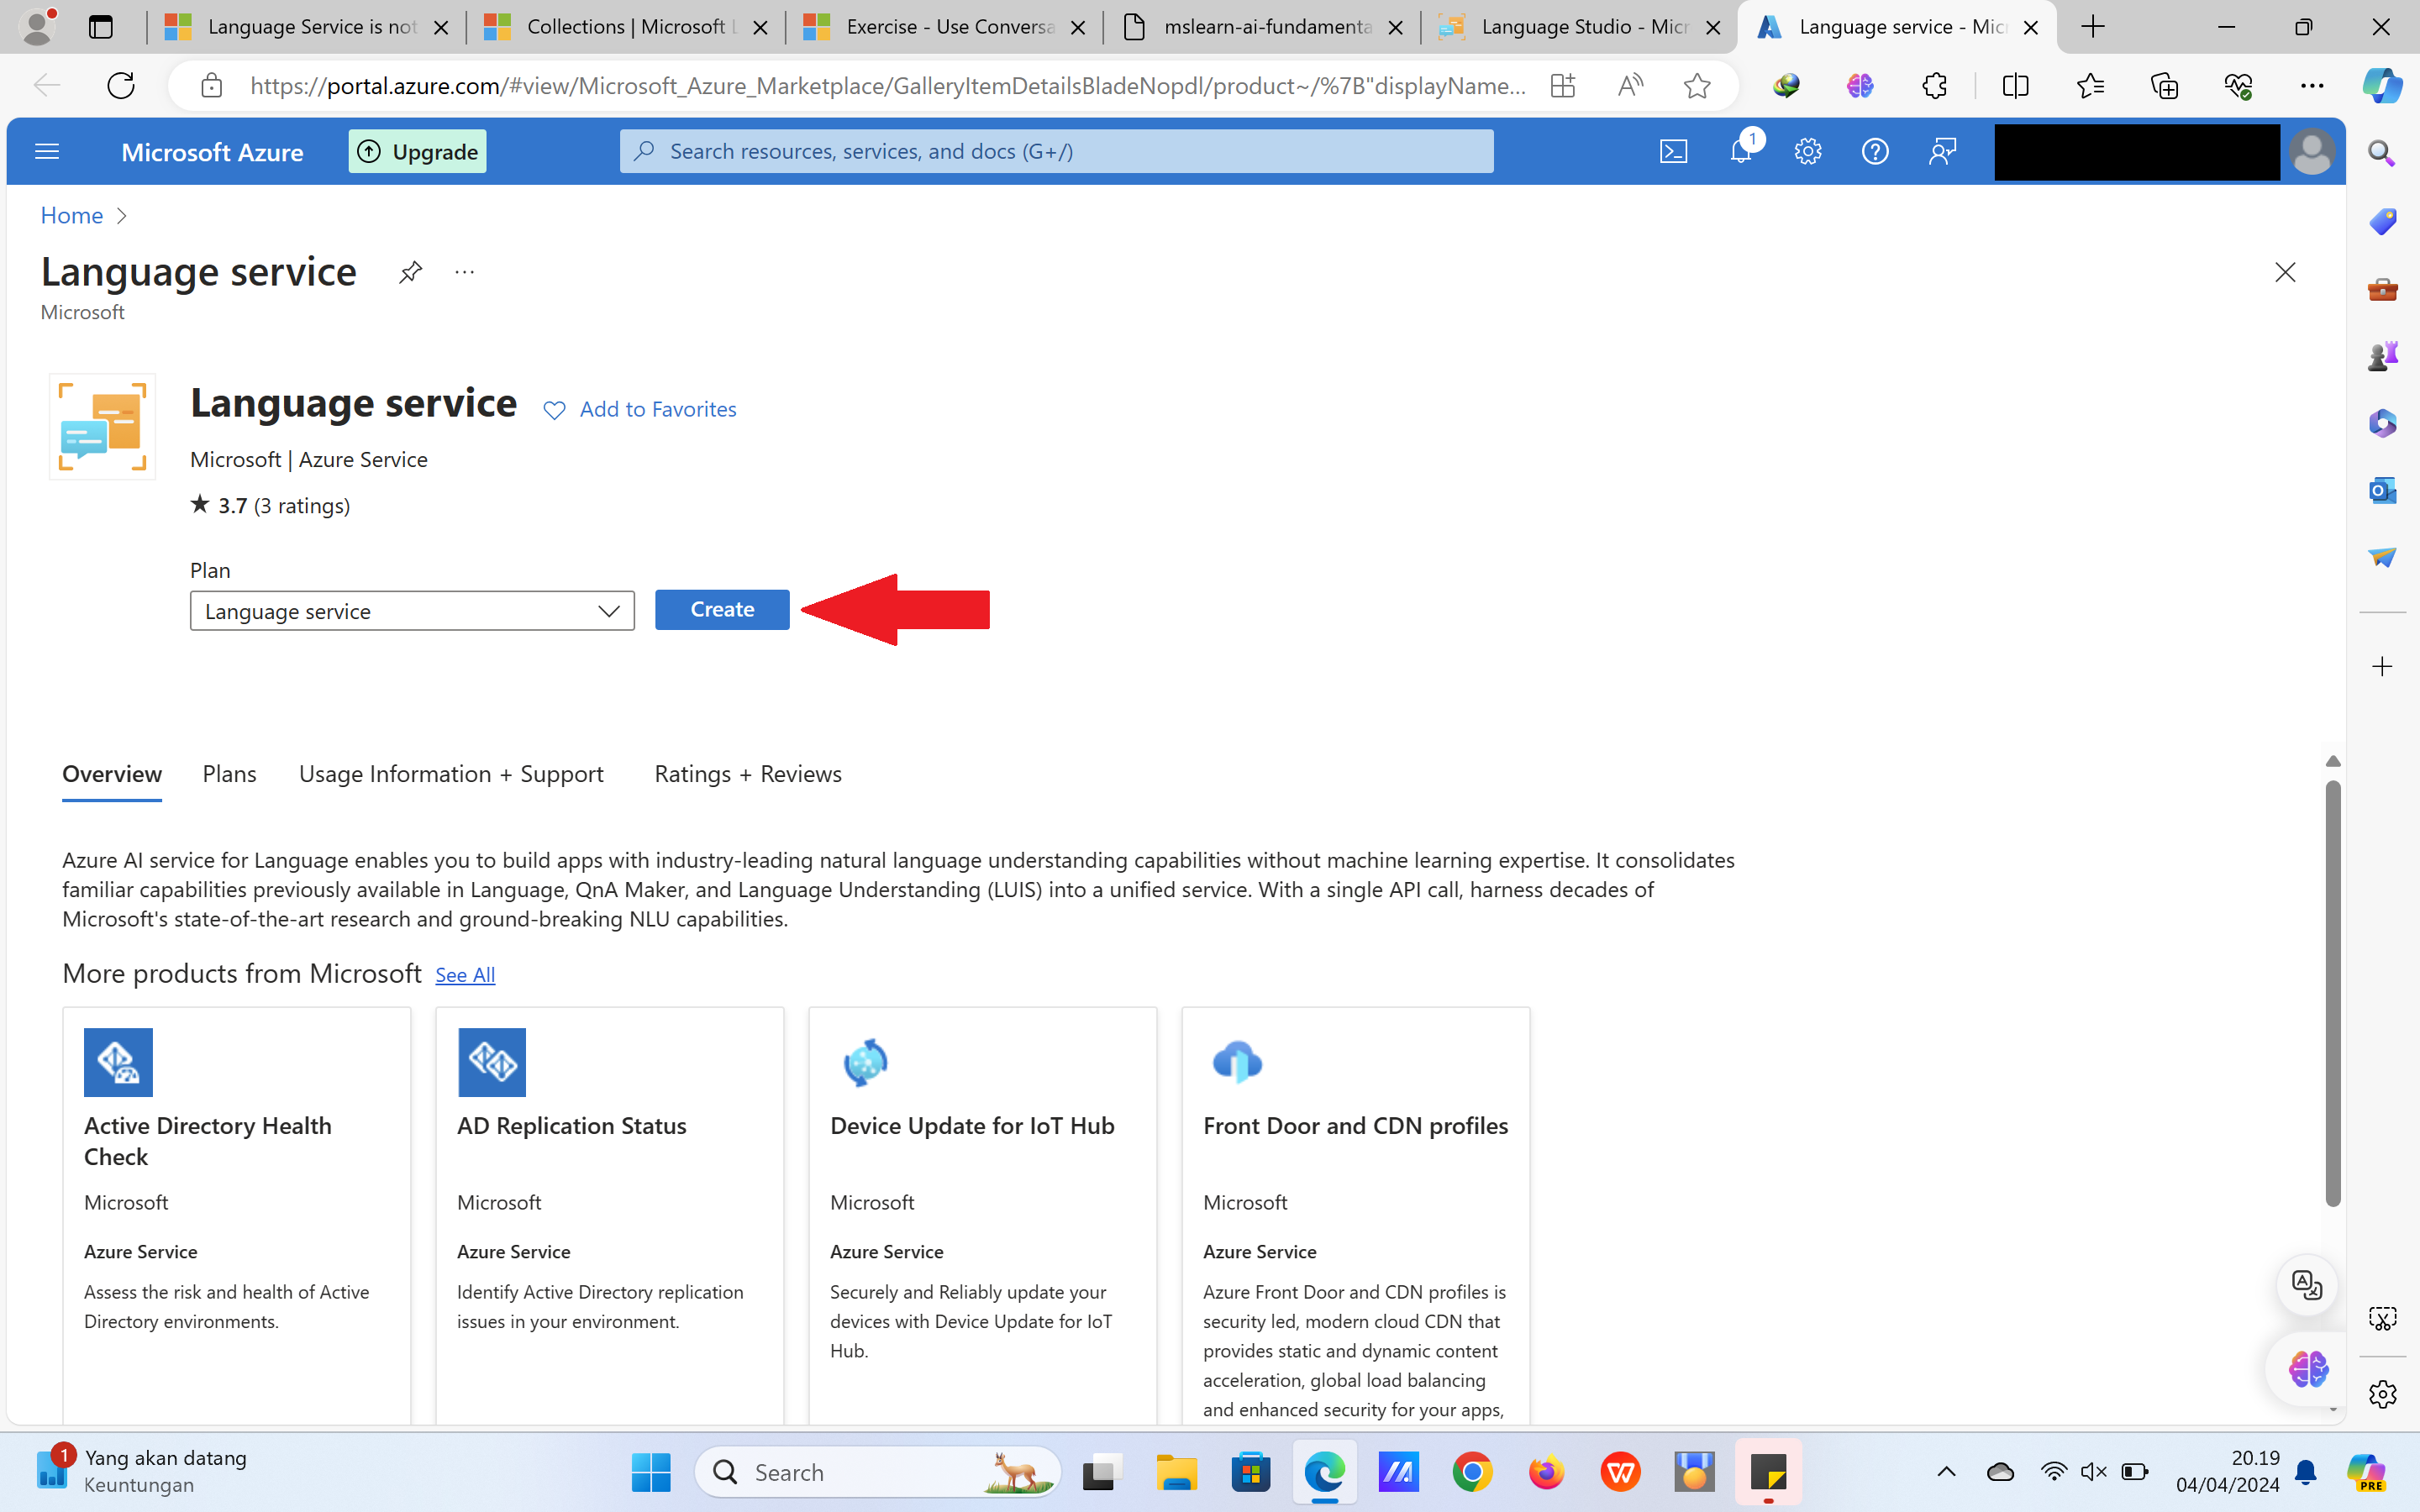
Task: Toggle the Edge split screen icon
Action: pyautogui.click(x=2016, y=86)
